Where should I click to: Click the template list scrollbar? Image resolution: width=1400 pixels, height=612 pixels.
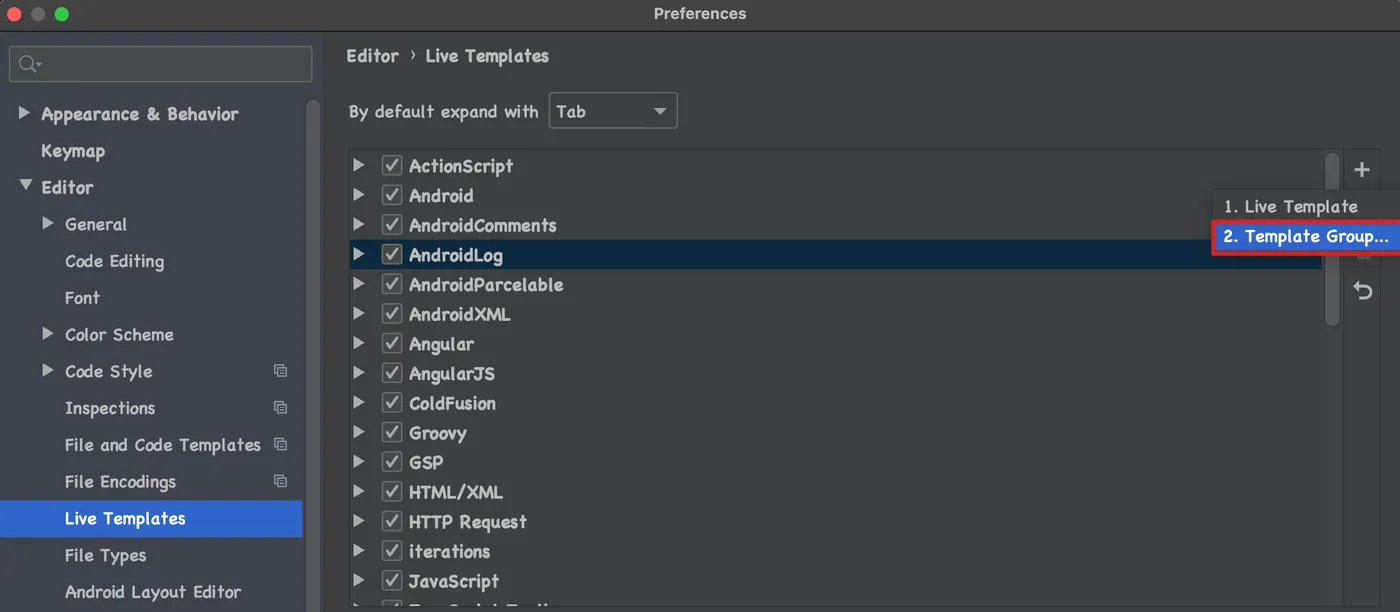tap(1332, 240)
